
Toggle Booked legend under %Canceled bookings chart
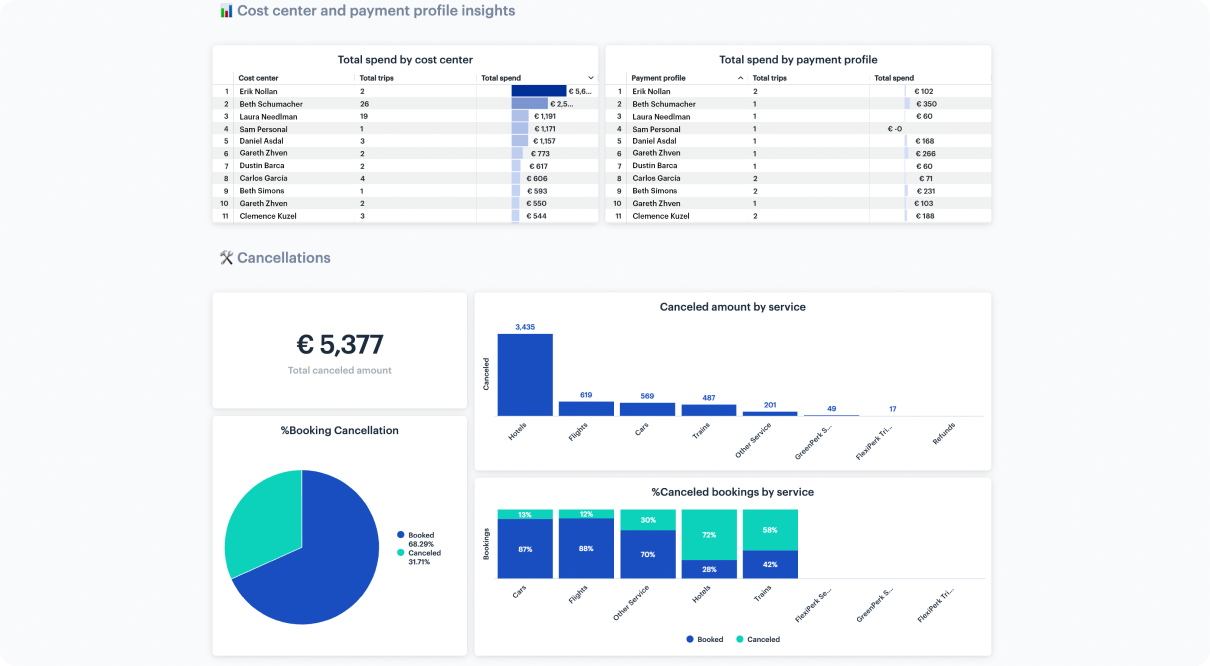[x=705, y=639]
